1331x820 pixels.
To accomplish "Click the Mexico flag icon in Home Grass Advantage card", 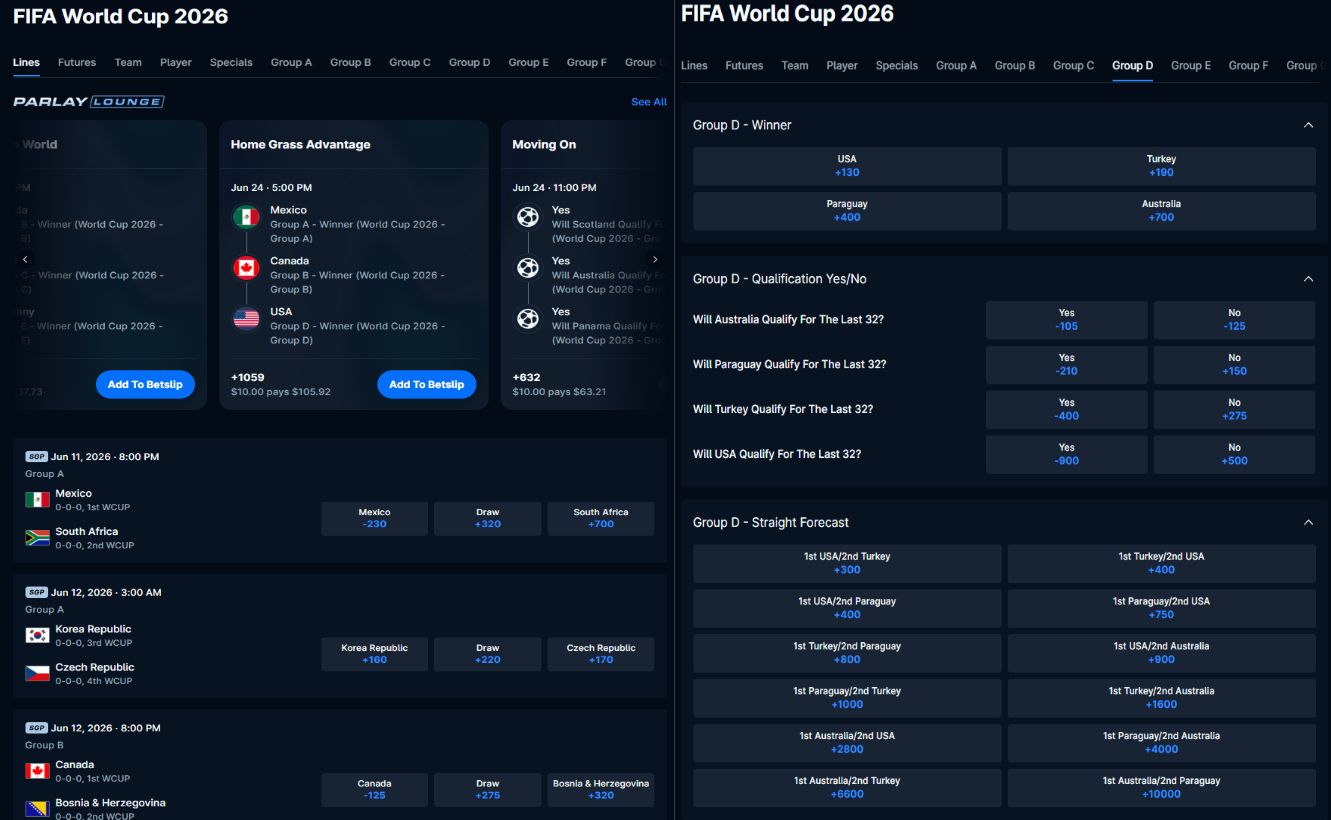I will click(246, 217).
